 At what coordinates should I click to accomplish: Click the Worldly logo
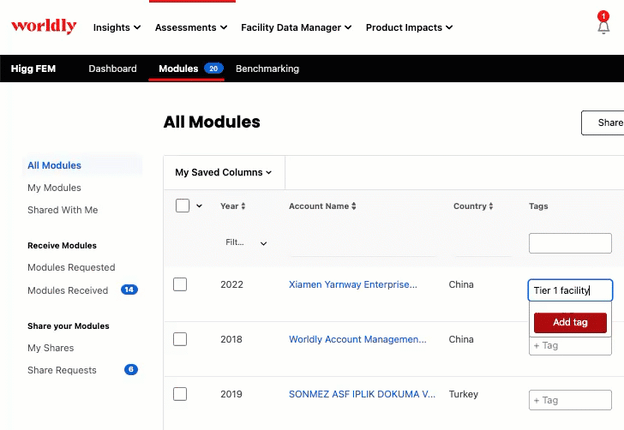point(44,26)
